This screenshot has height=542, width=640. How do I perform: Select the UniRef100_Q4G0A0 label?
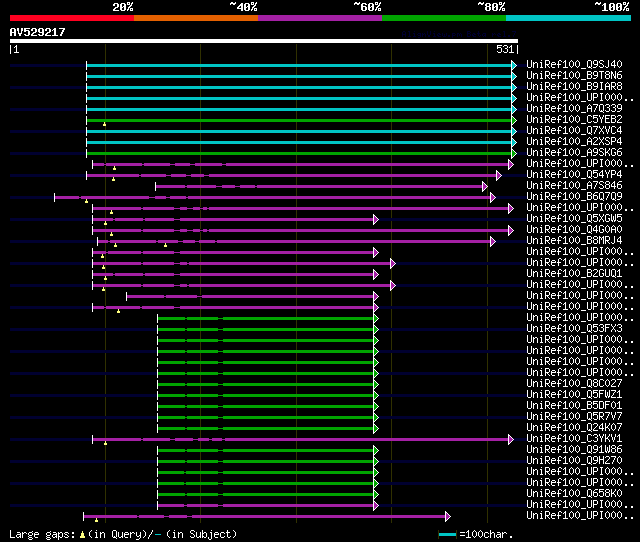(574, 230)
